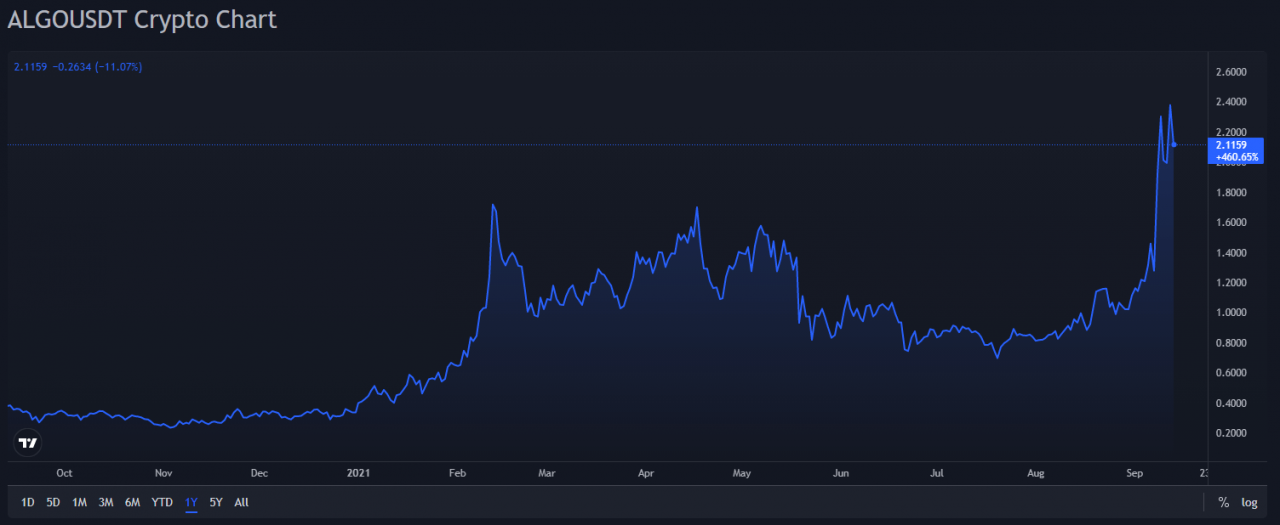Click the Sep marker on time axis

[x=1135, y=473]
